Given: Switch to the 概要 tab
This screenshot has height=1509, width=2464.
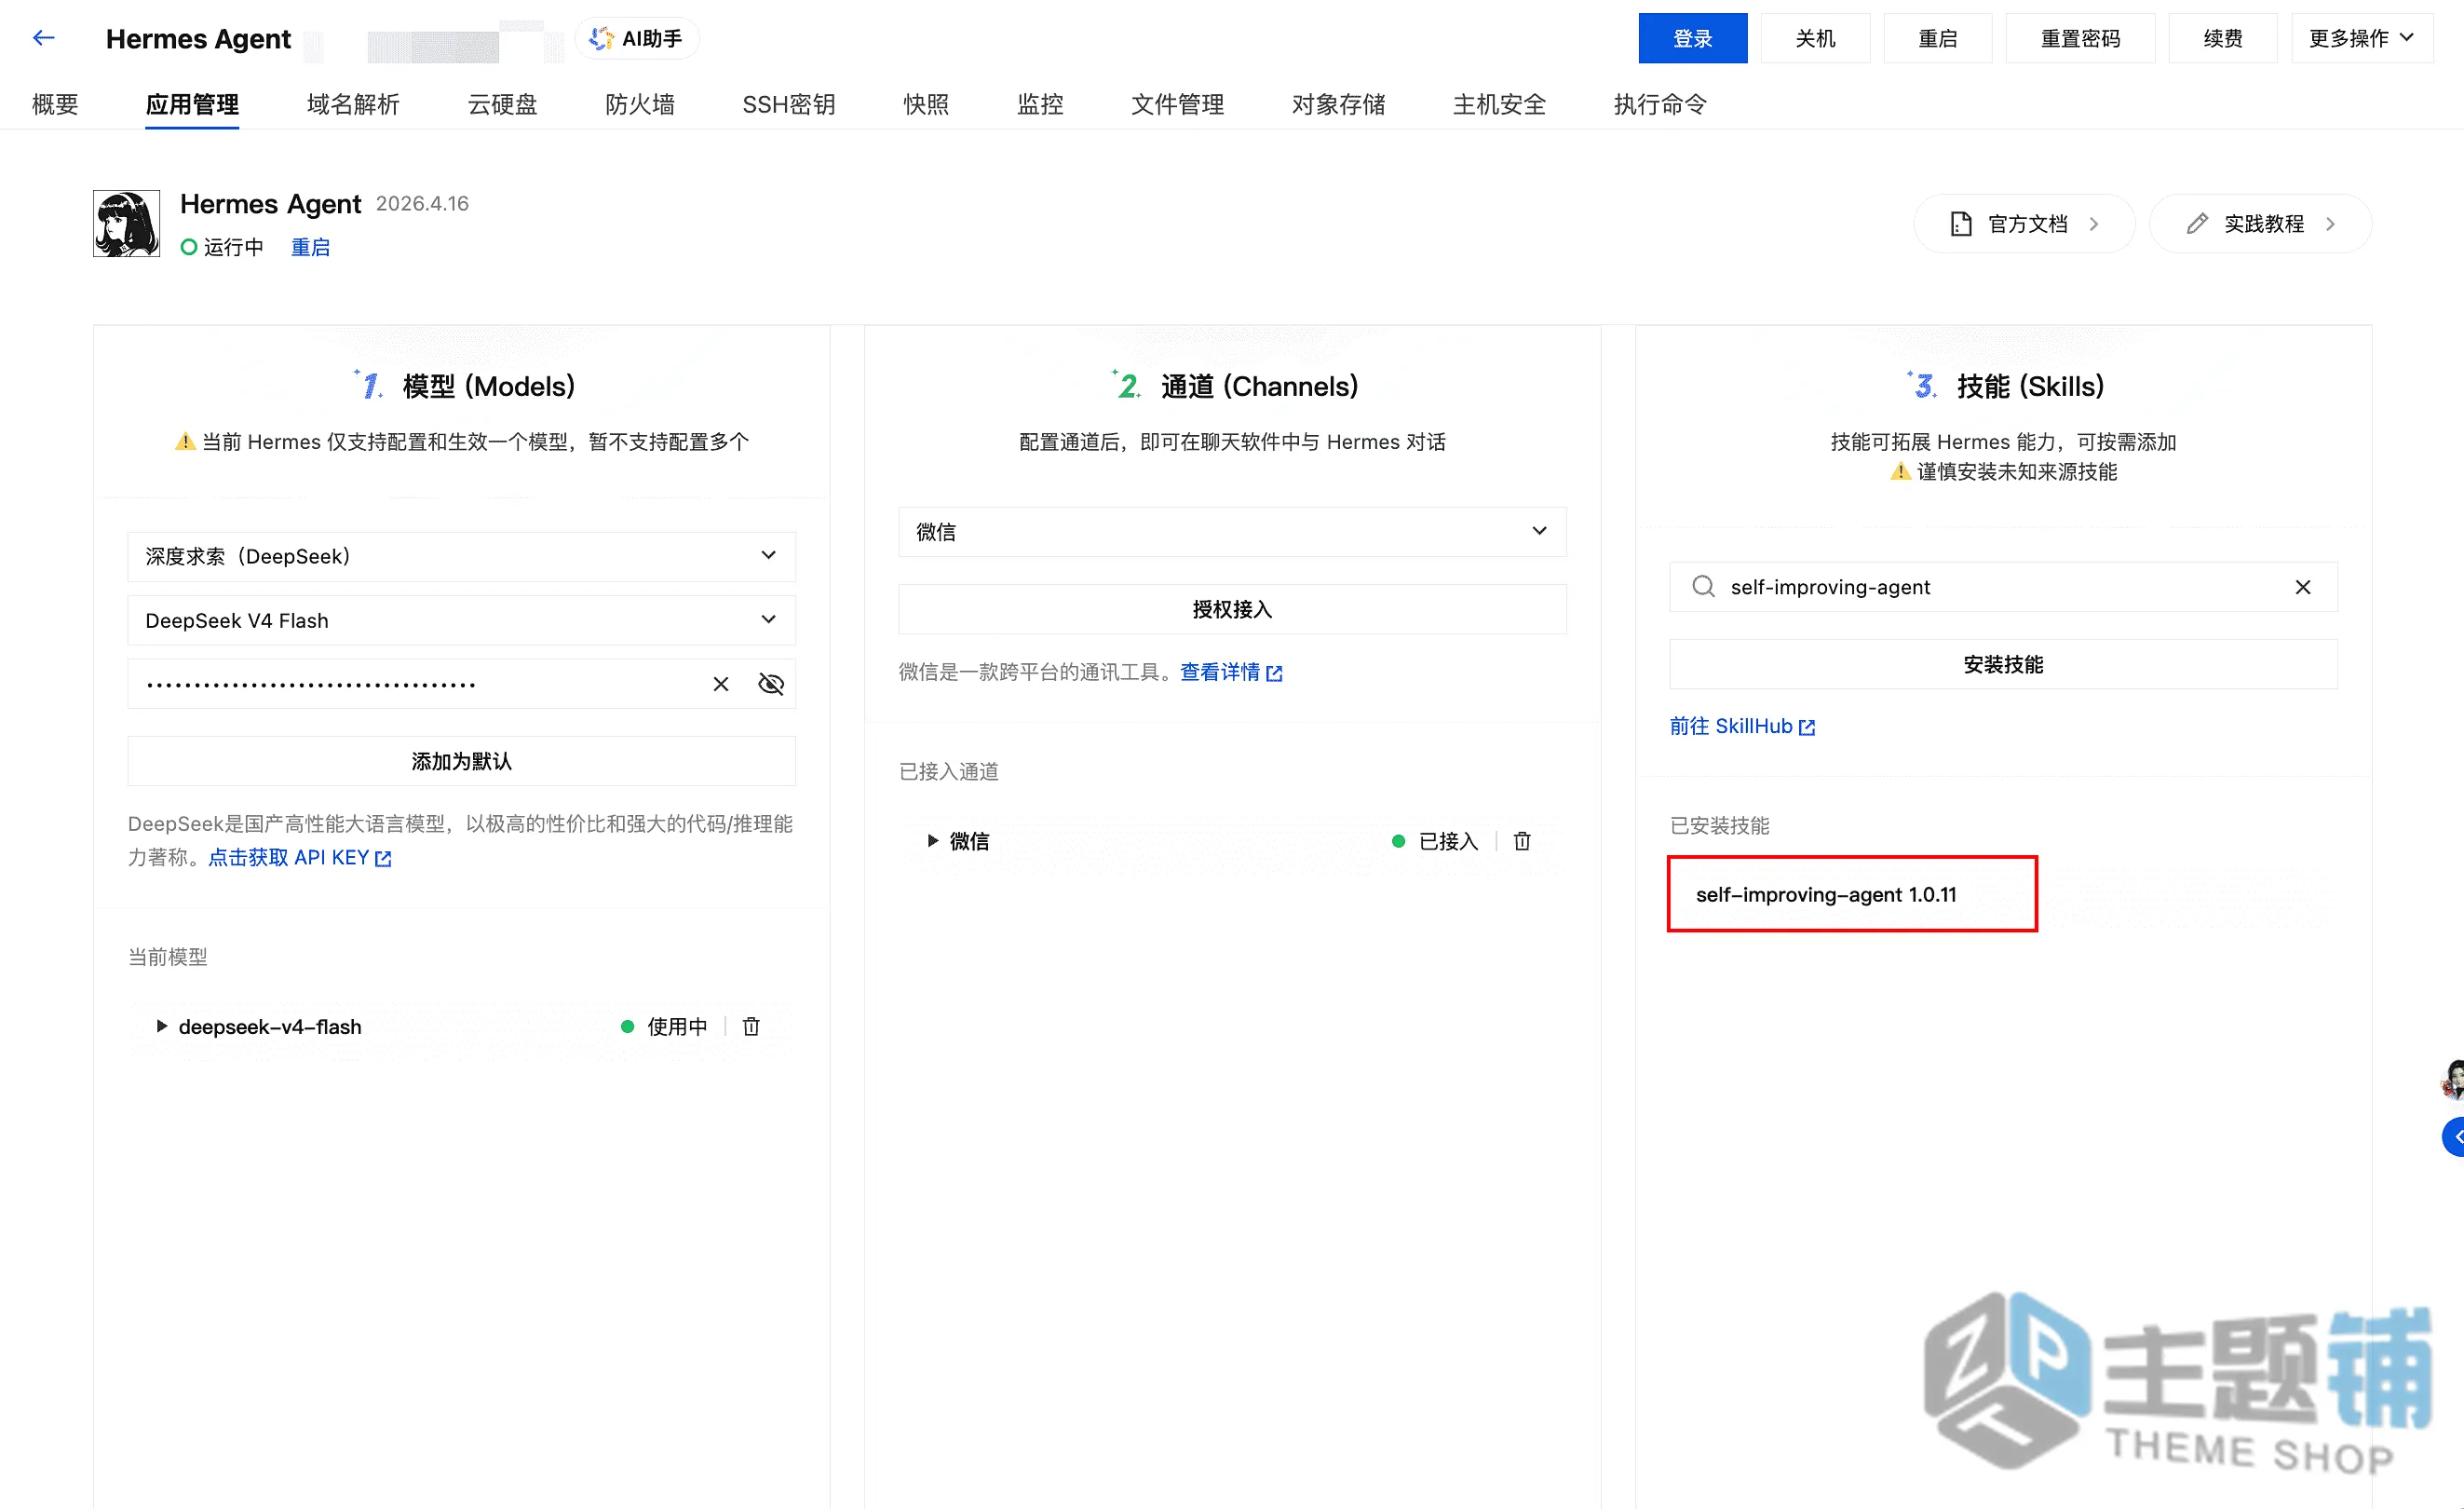Looking at the screenshot, I should coord(55,104).
